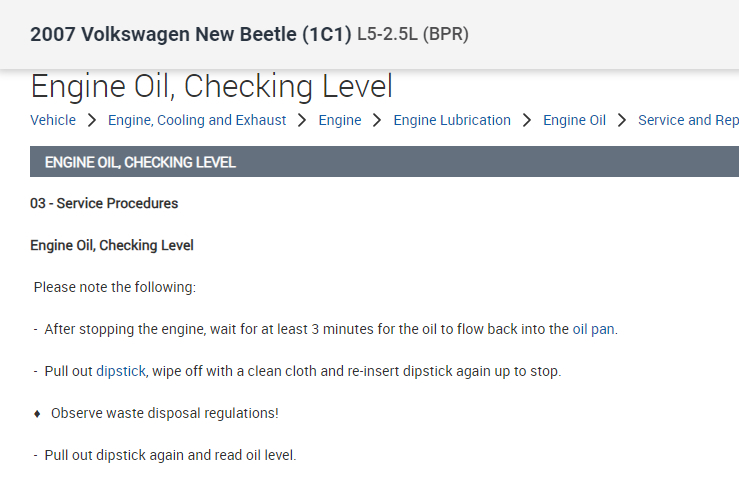Click the L5-2.5L (BPR) engine label

413,34
